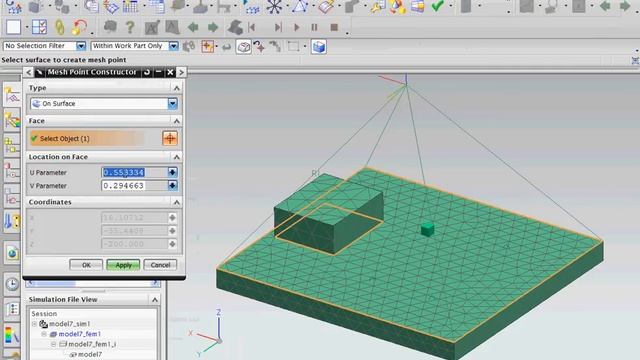The image size is (640, 360).
Task: Click the U Parameter value field
Action: pos(134,173)
